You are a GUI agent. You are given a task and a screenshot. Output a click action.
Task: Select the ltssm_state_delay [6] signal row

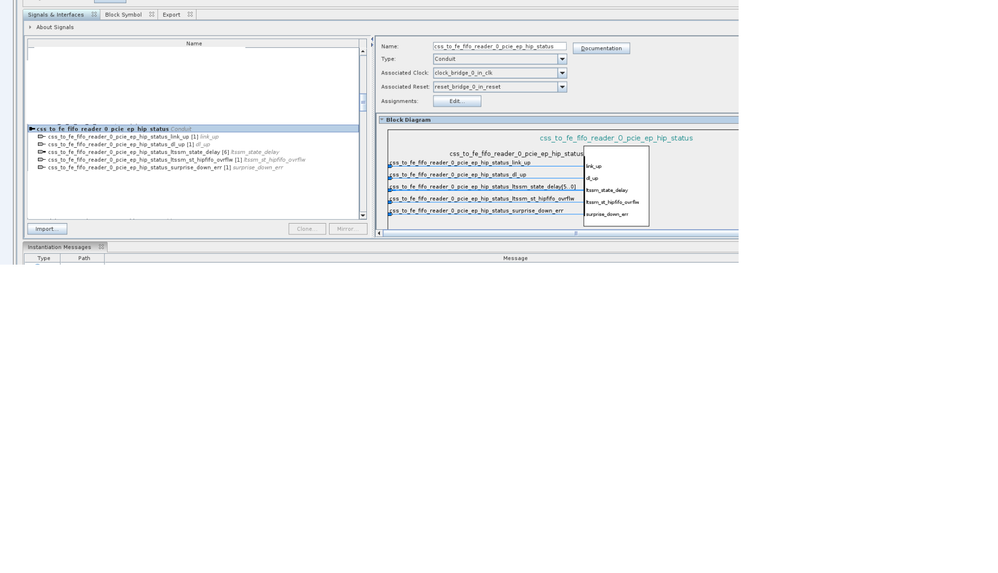tap(193, 152)
